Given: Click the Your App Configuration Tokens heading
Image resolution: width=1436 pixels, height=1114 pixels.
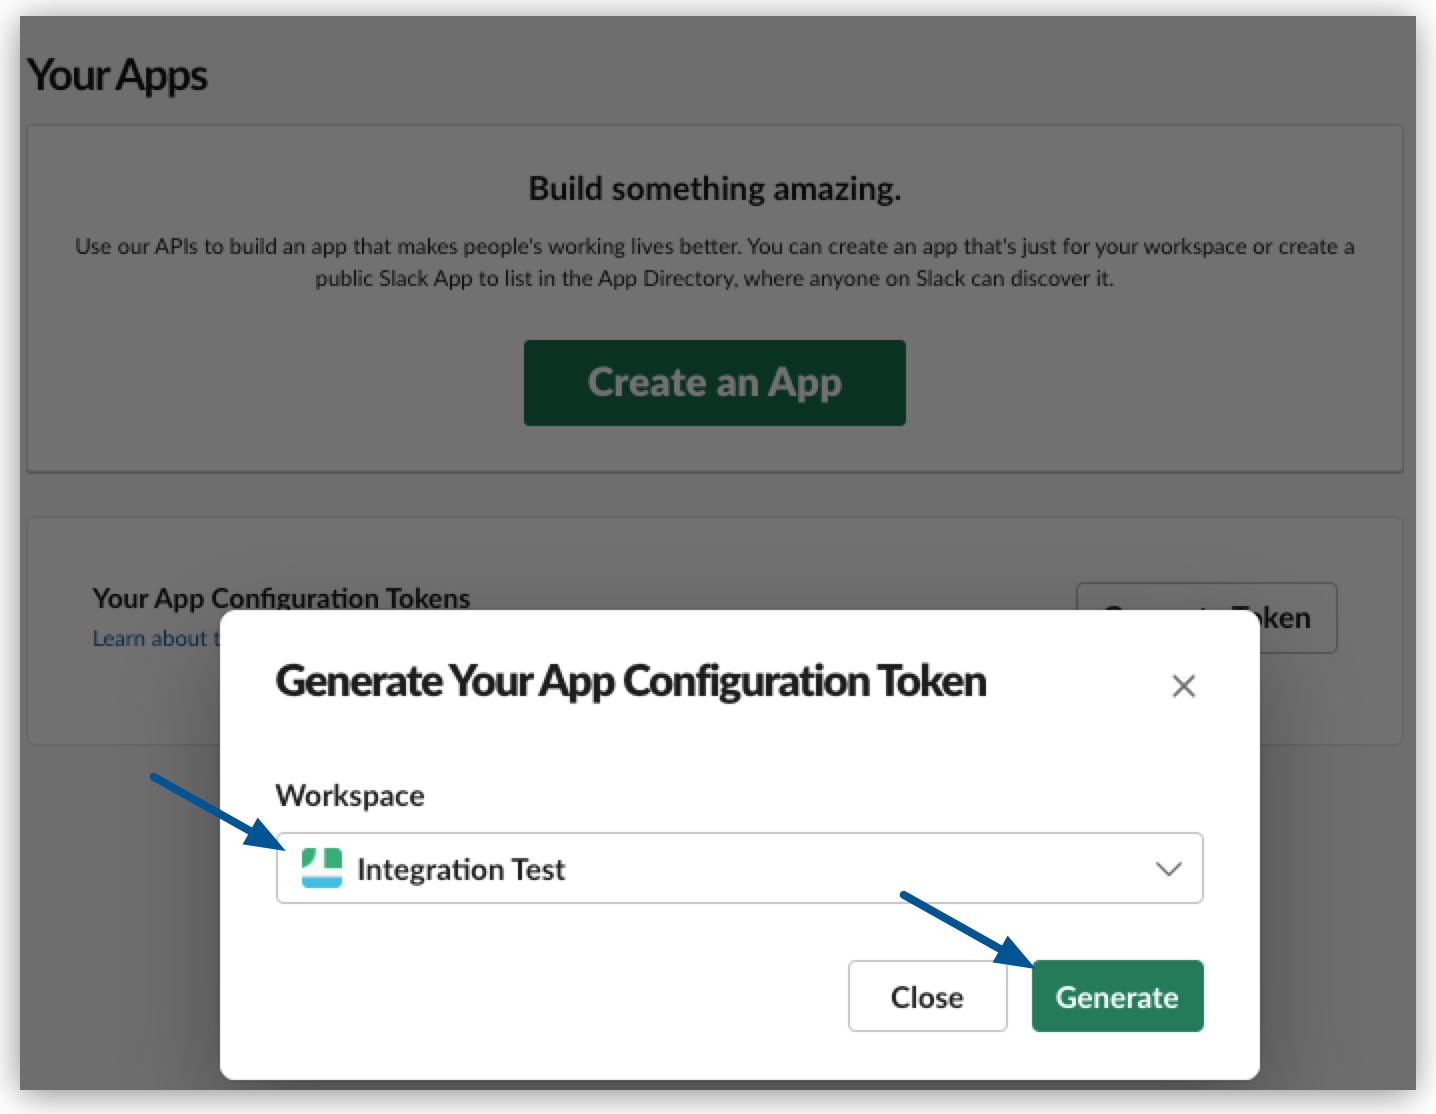Looking at the screenshot, I should pyautogui.click(x=281, y=598).
